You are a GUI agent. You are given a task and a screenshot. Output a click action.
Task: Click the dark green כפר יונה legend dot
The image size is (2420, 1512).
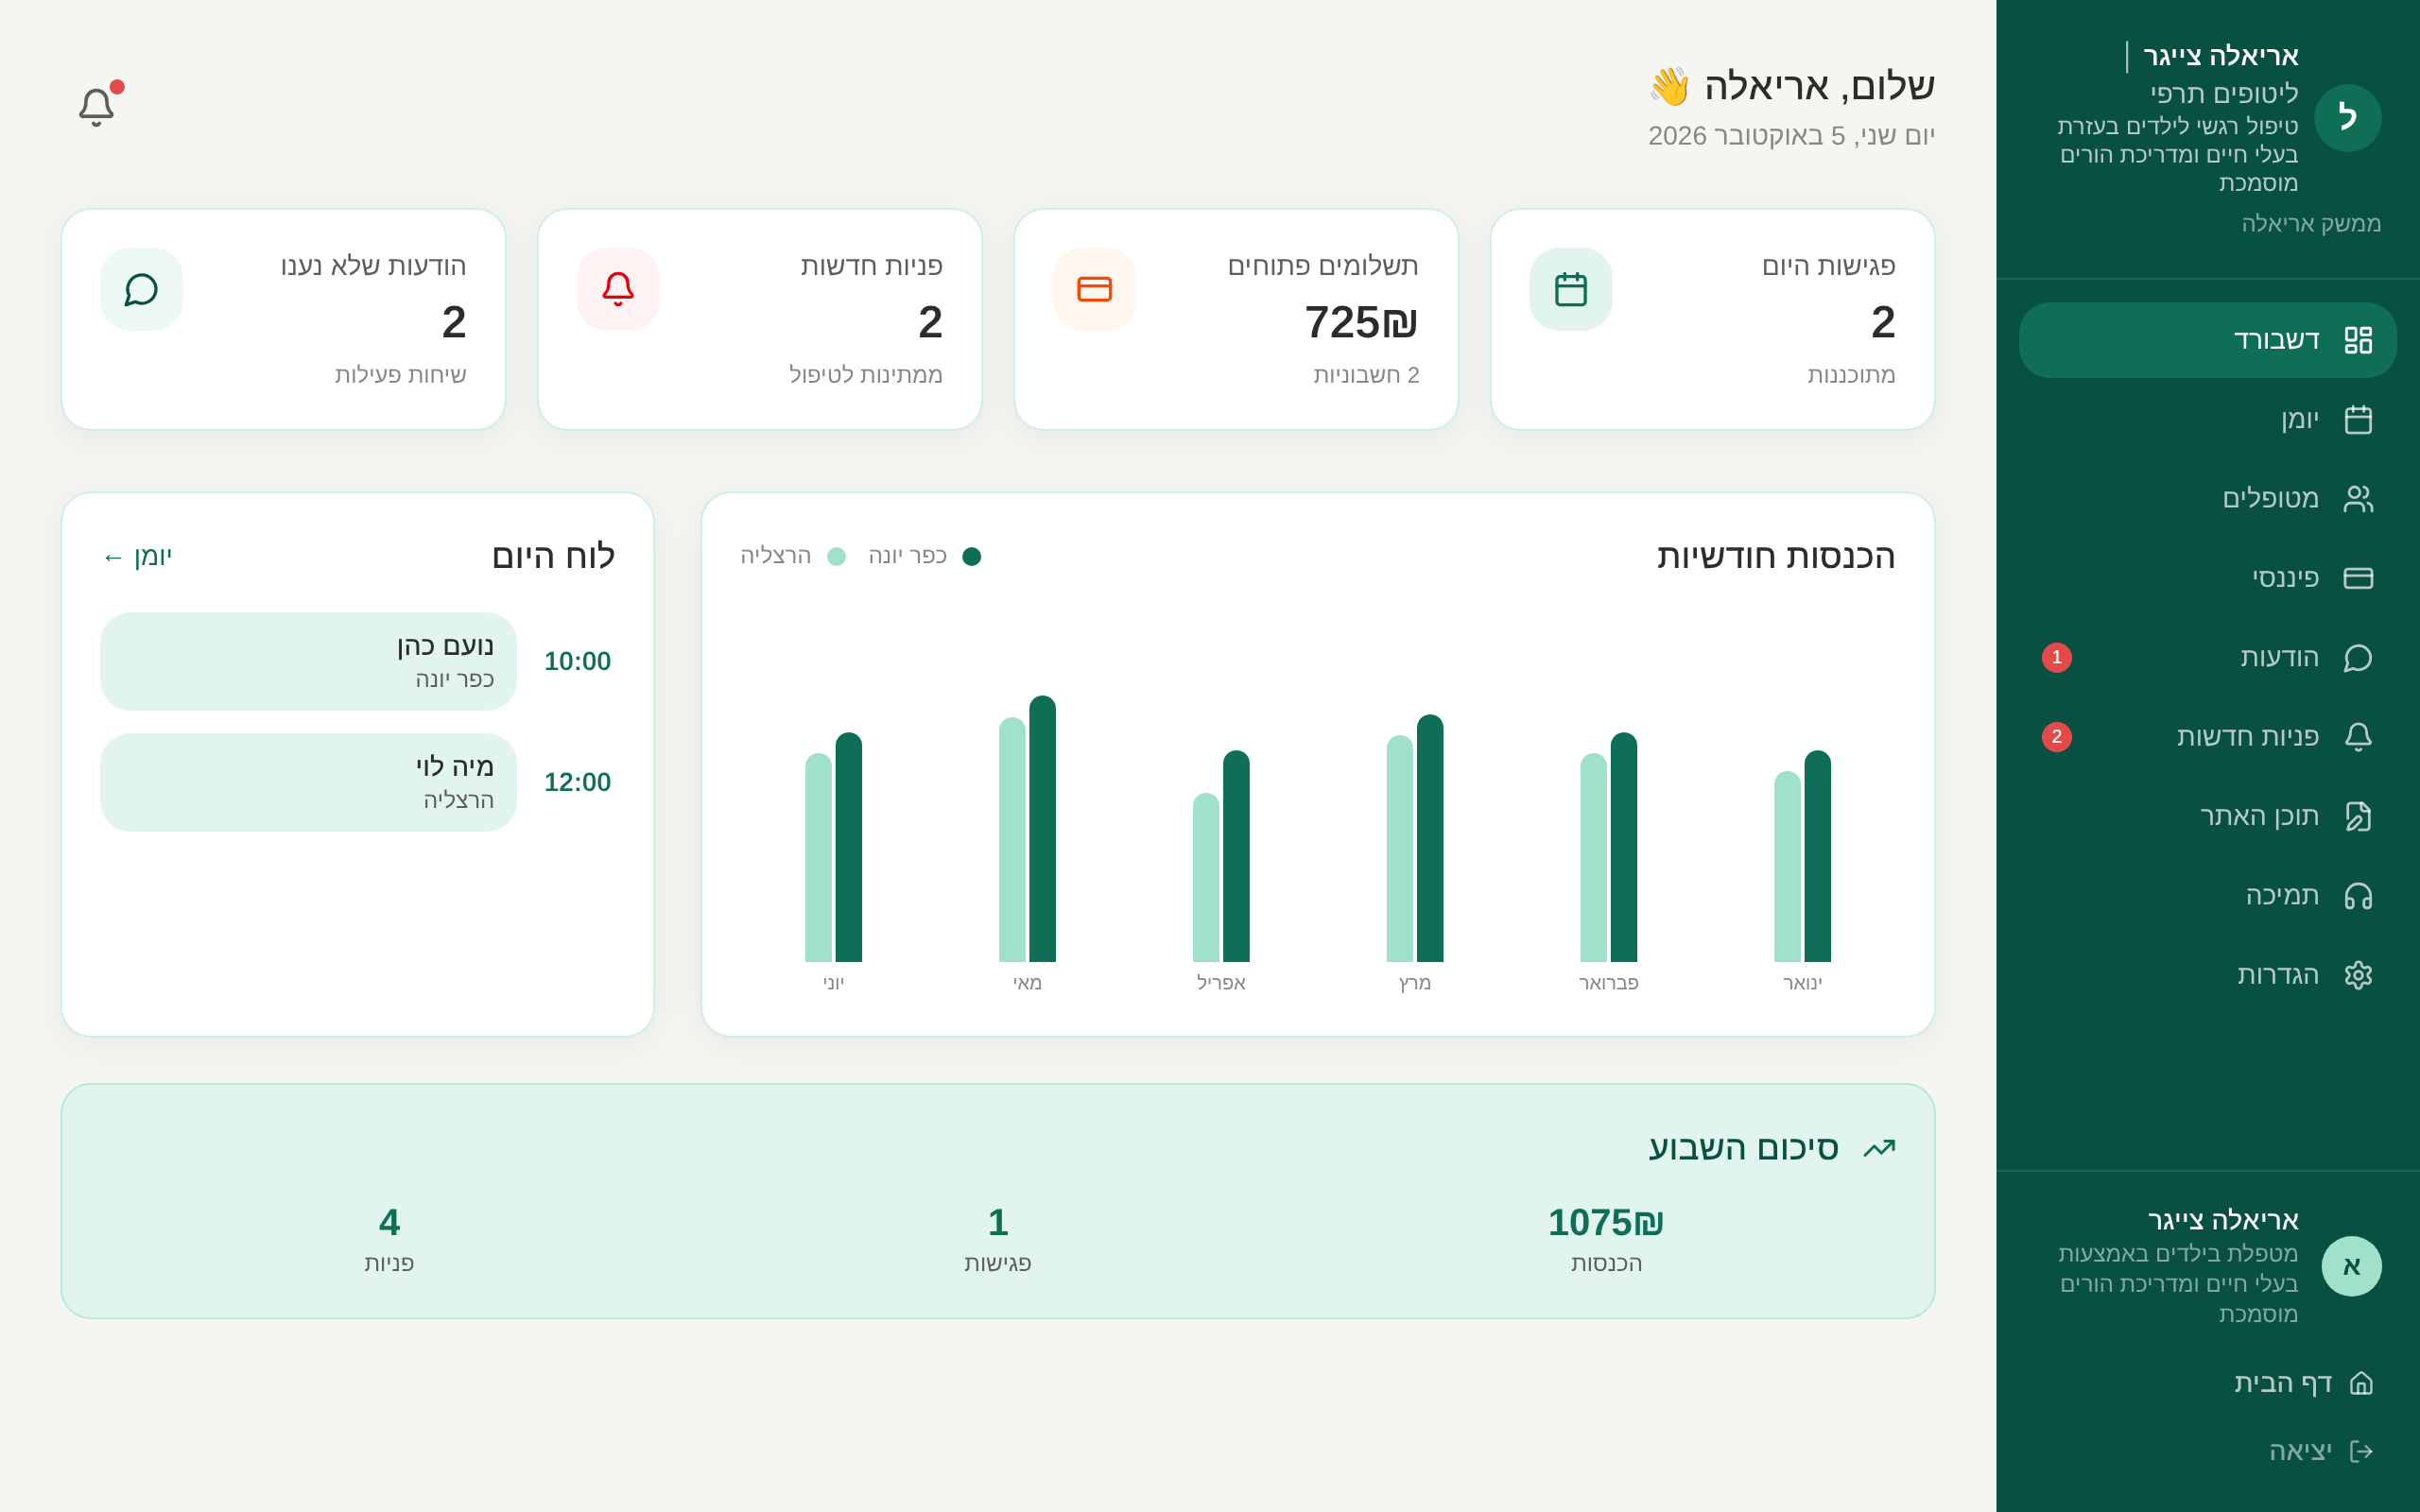(971, 557)
